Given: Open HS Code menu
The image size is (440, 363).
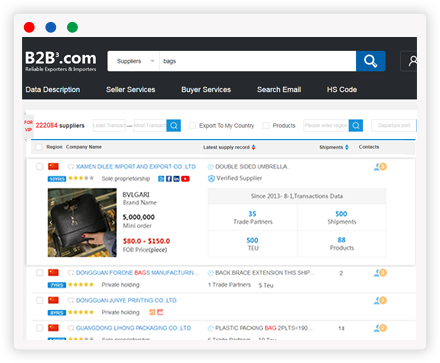Looking at the screenshot, I should coord(342,89).
